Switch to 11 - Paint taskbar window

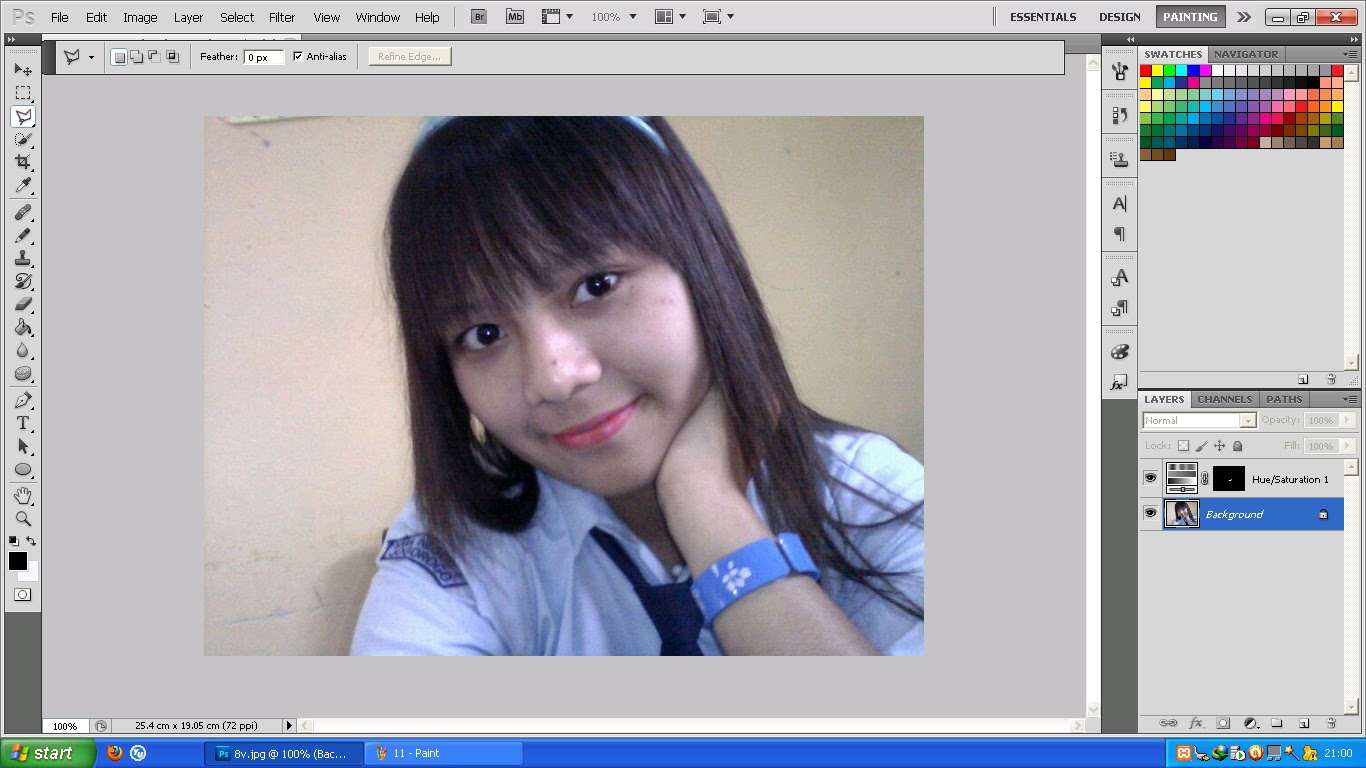click(x=444, y=753)
